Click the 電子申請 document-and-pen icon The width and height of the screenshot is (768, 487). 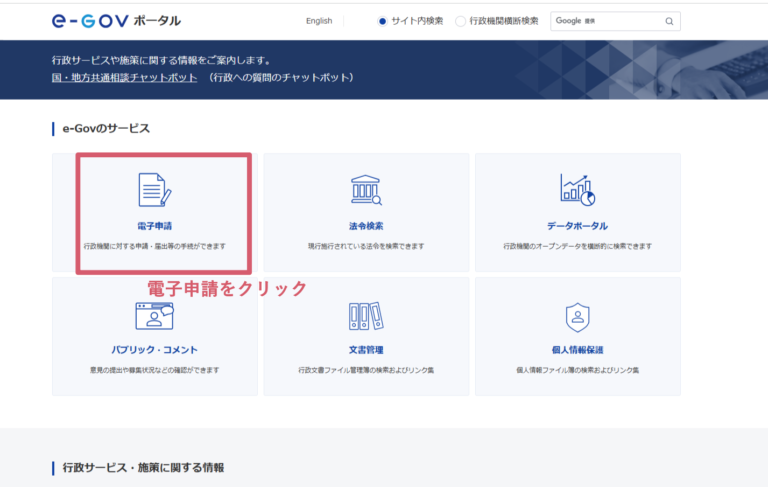(154, 190)
